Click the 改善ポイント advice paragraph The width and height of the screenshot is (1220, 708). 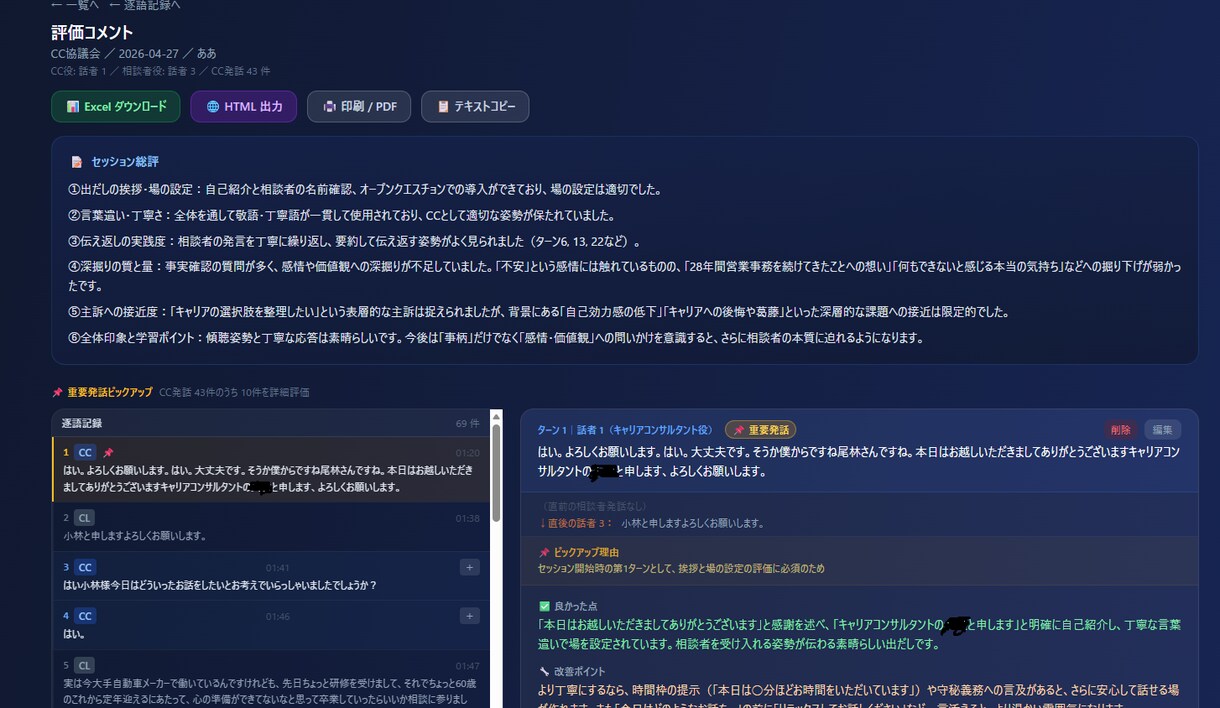point(859,696)
